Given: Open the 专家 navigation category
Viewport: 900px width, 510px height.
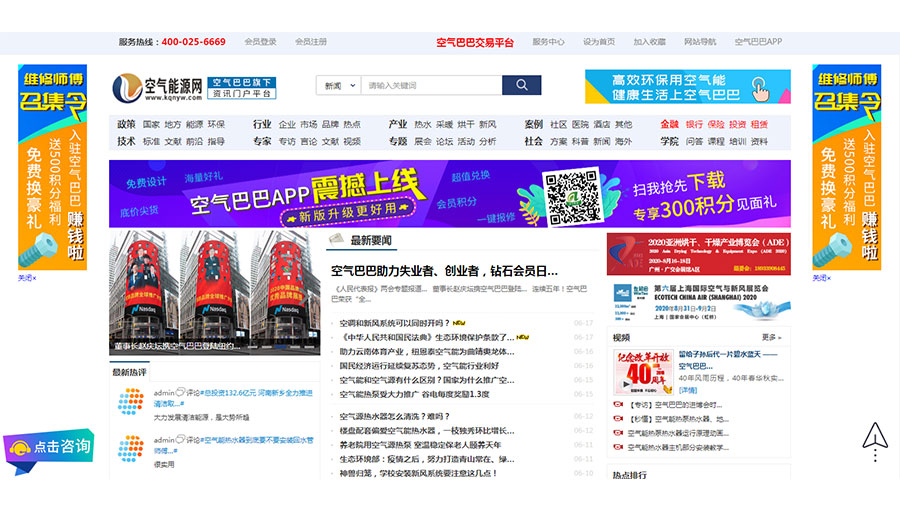Looking at the screenshot, I should click(x=262, y=141).
